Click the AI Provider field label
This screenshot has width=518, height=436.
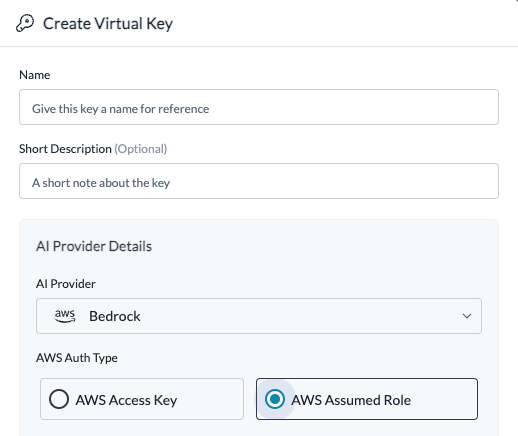66,284
